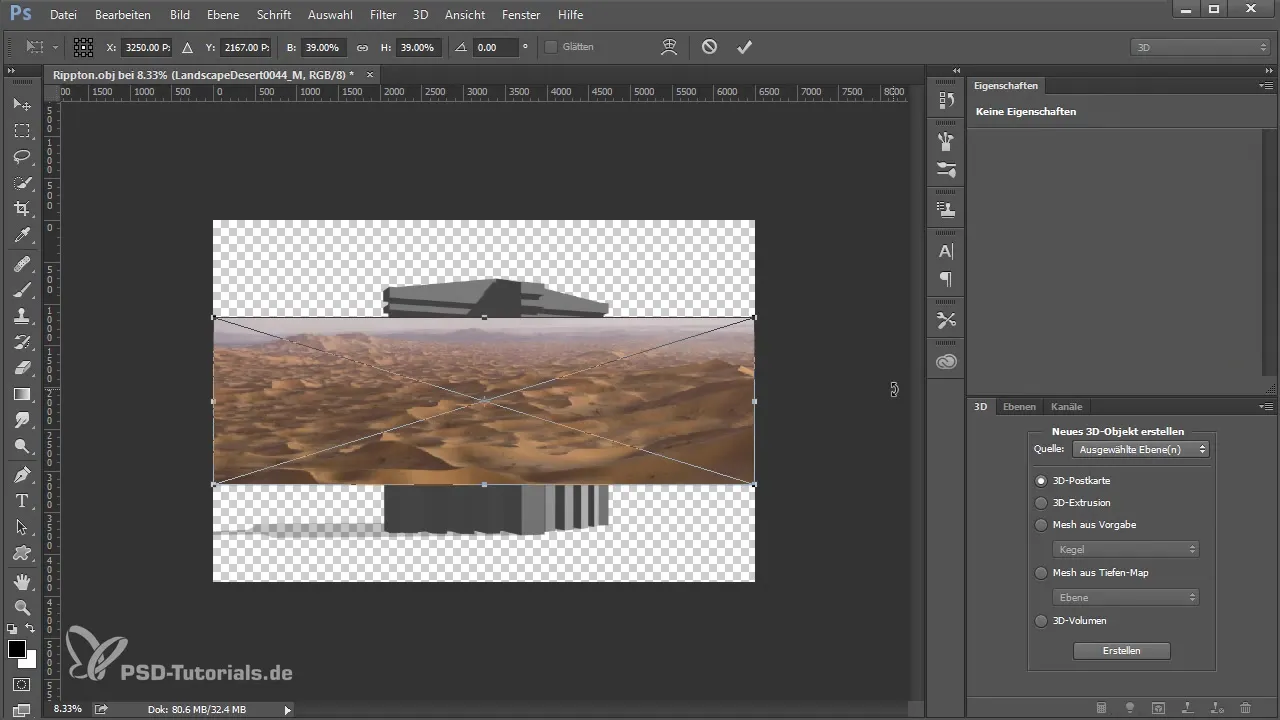The image size is (1280, 720).
Task: Select Mesh aus Vorgabe radio button
Action: [x=1041, y=525]
